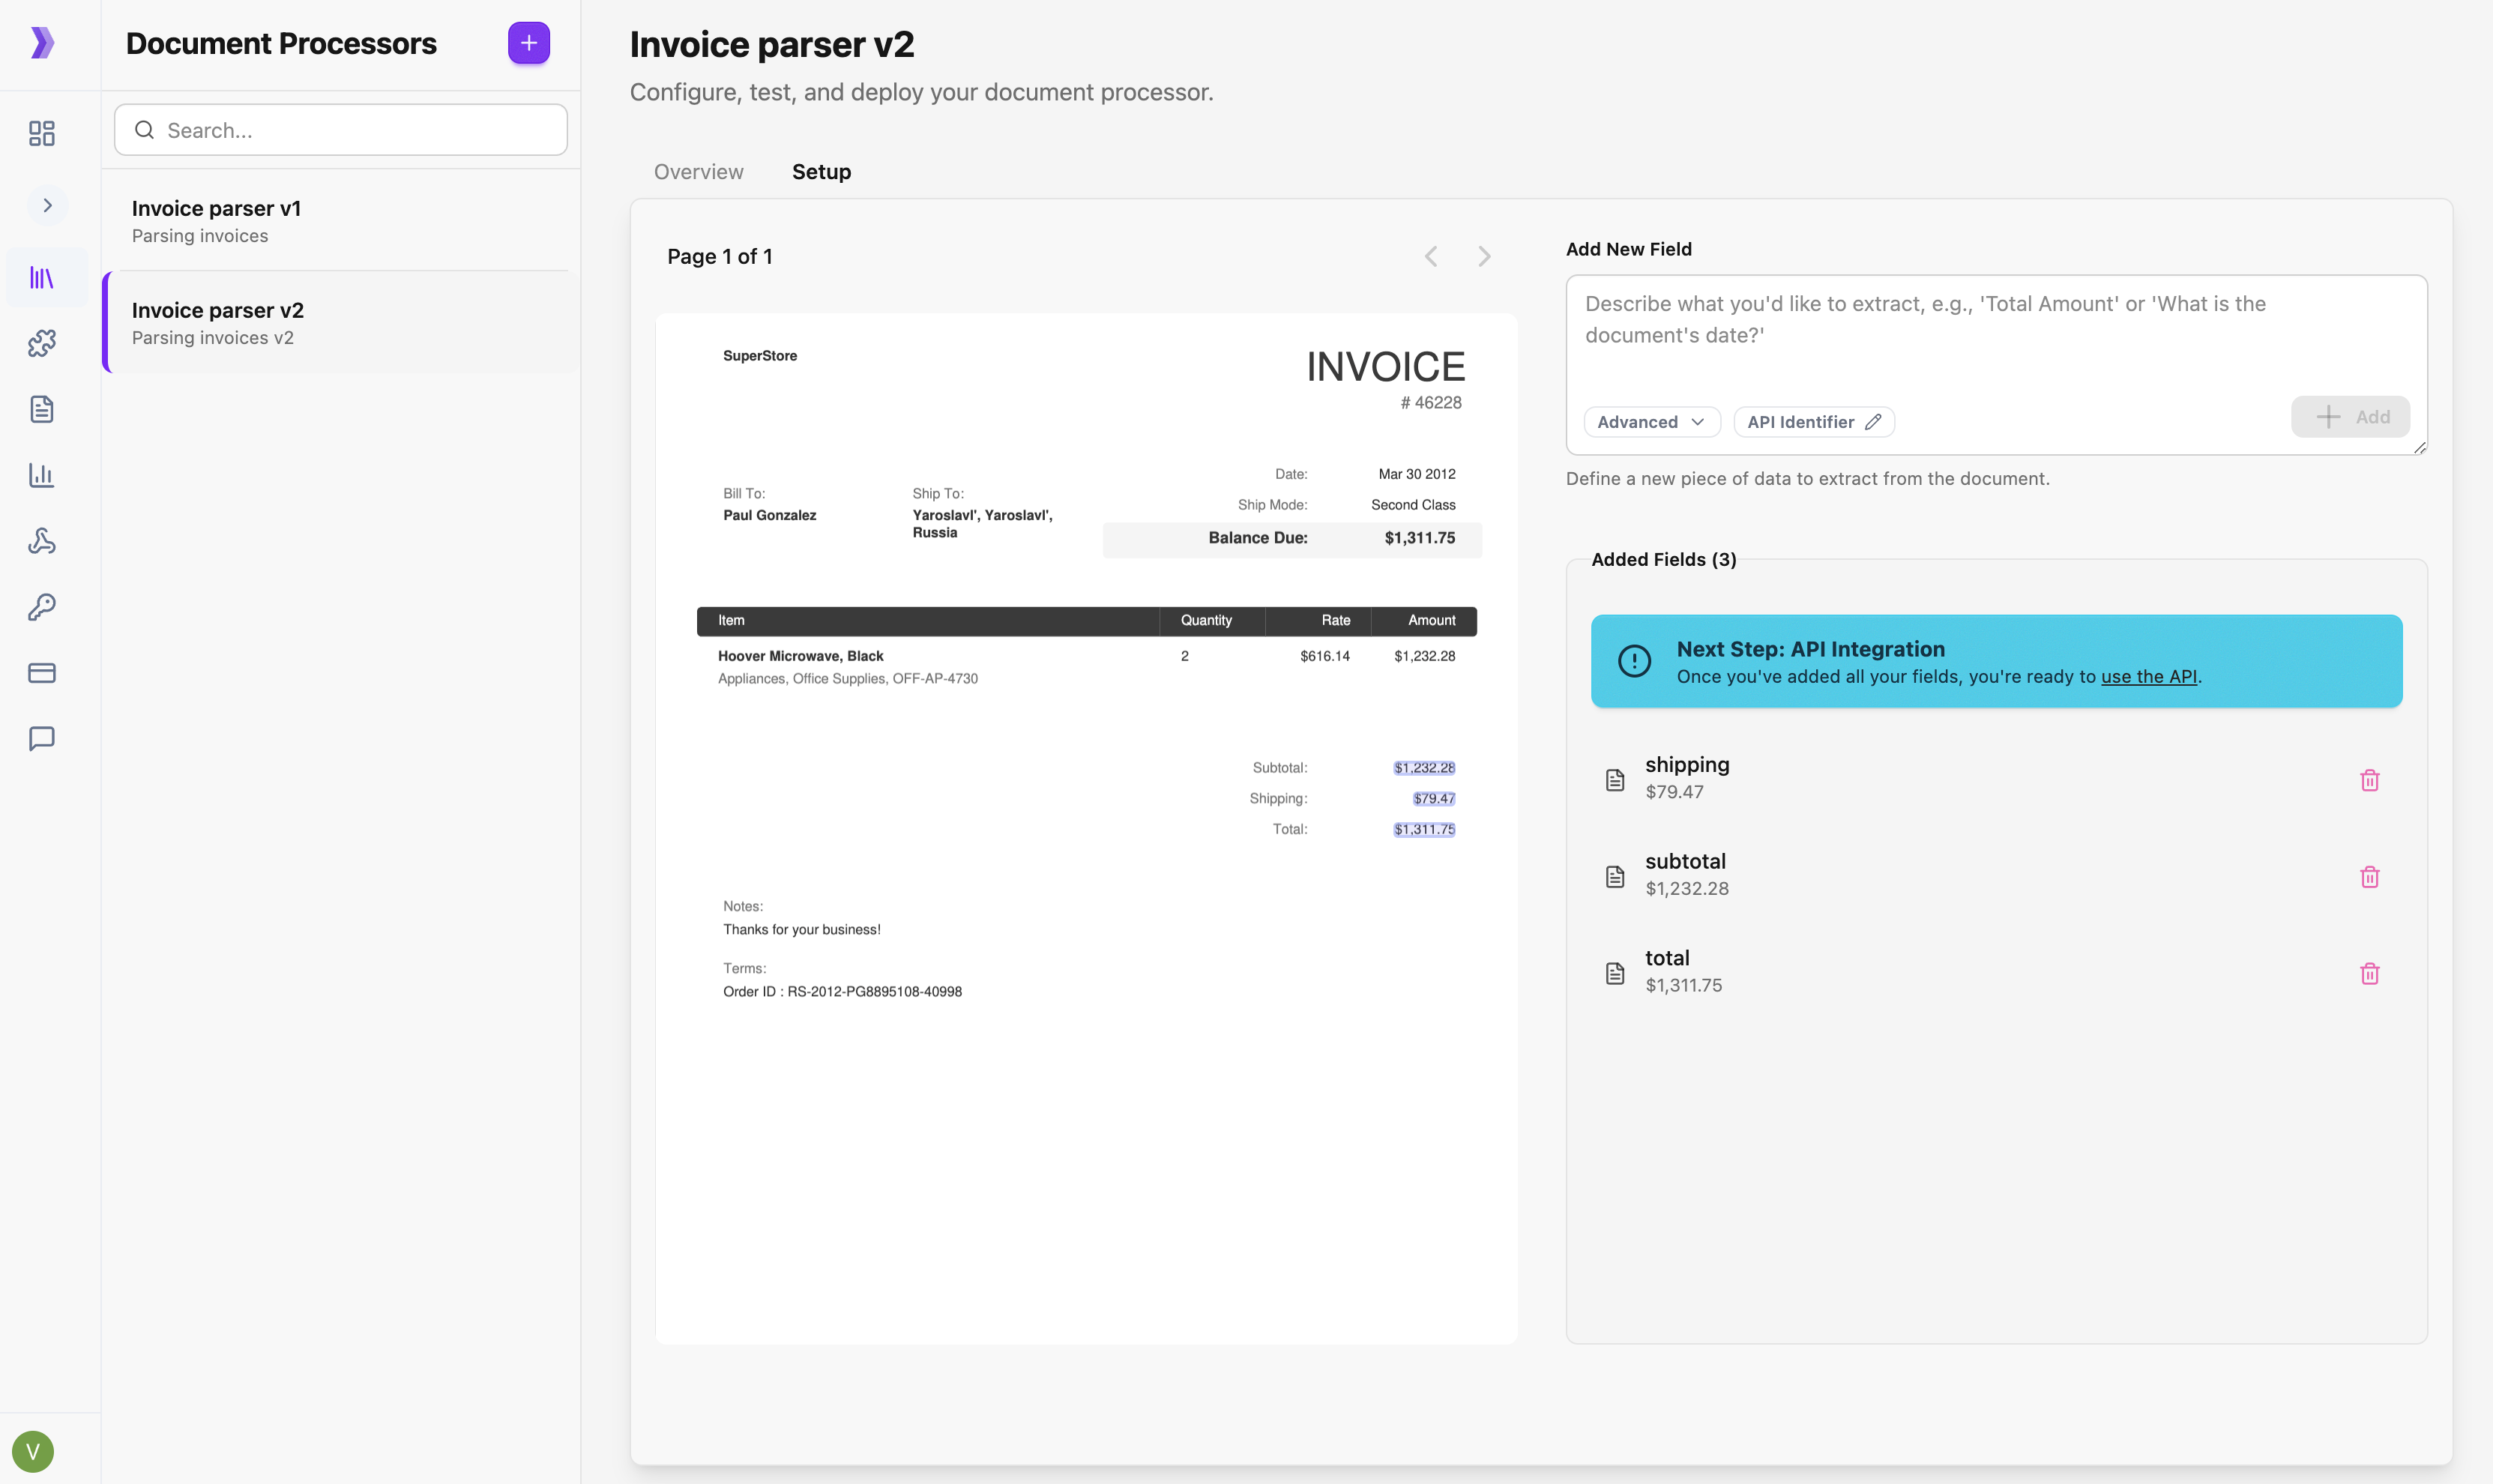Delete the subtotal field
2493x1484 pixels.
[2370, 877]
